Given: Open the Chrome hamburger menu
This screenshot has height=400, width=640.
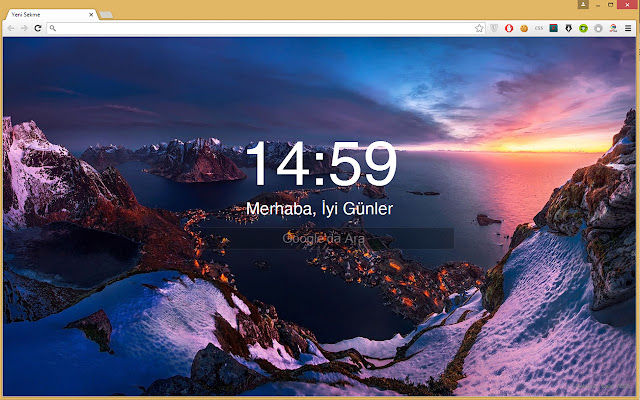Looking at the screenshot, I should [628, 28].
